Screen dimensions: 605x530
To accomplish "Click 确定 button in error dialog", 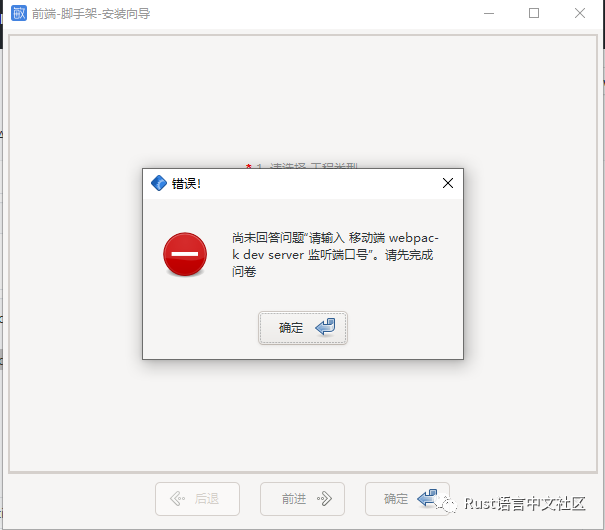I will [x=302, y=328].
